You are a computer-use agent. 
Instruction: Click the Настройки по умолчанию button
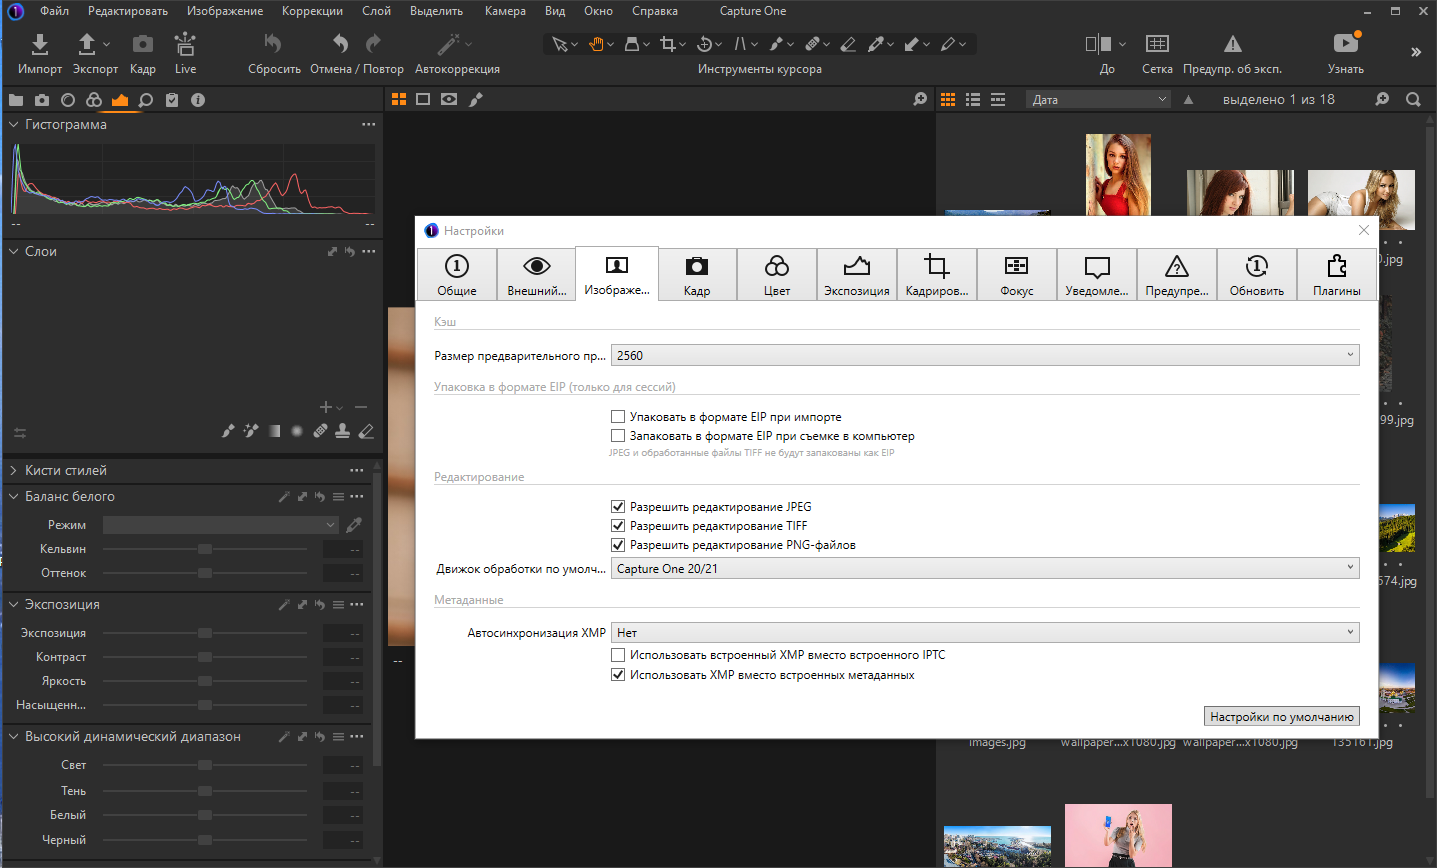(1282, 716)
